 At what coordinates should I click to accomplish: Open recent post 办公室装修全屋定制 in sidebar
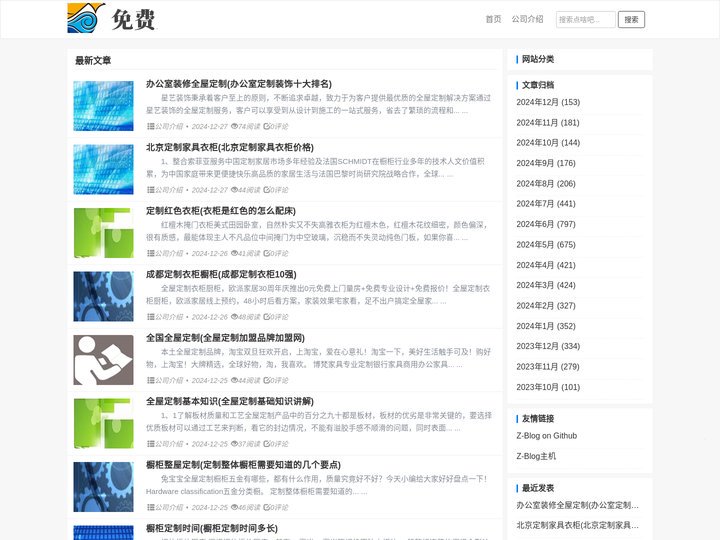(577, 505)
